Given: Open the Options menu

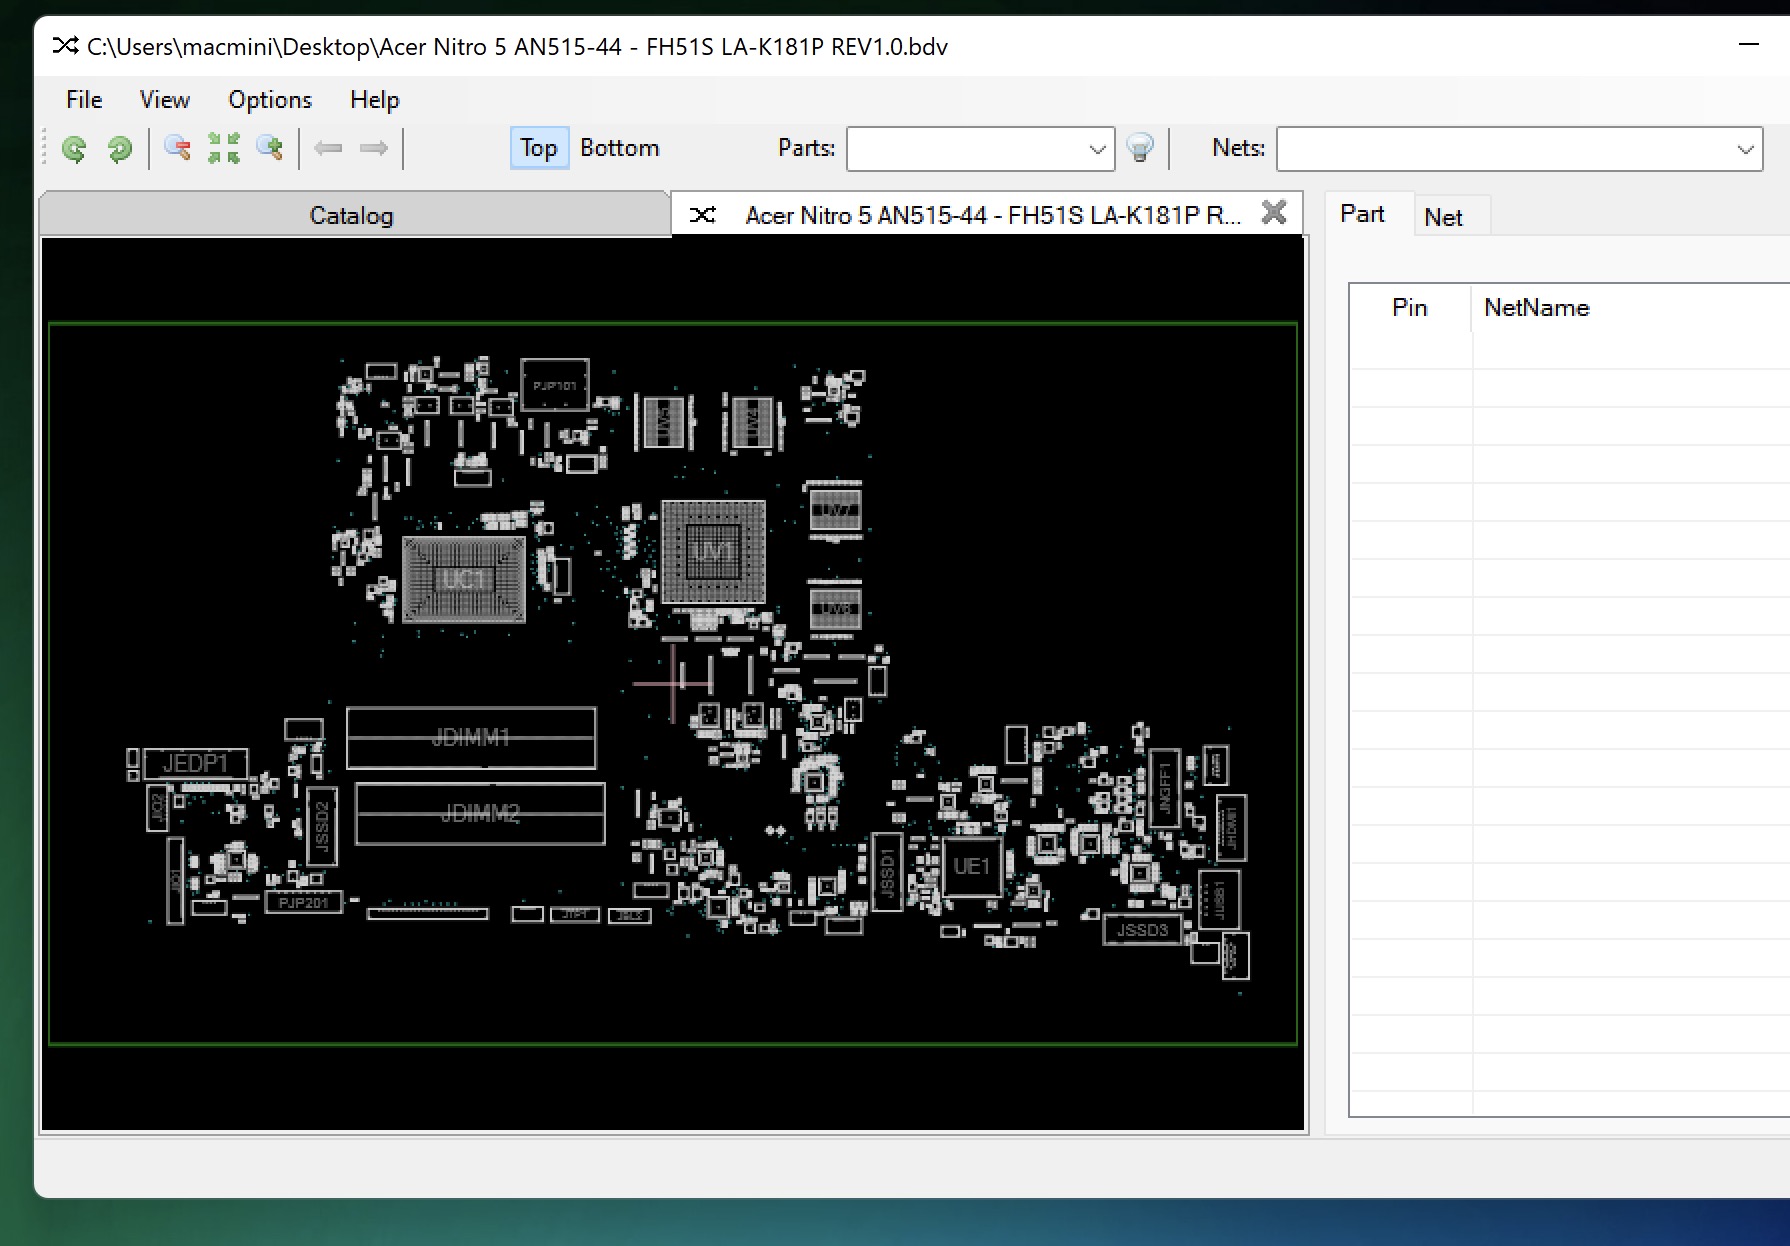Looking at the screenshot, I should (270, 100).
